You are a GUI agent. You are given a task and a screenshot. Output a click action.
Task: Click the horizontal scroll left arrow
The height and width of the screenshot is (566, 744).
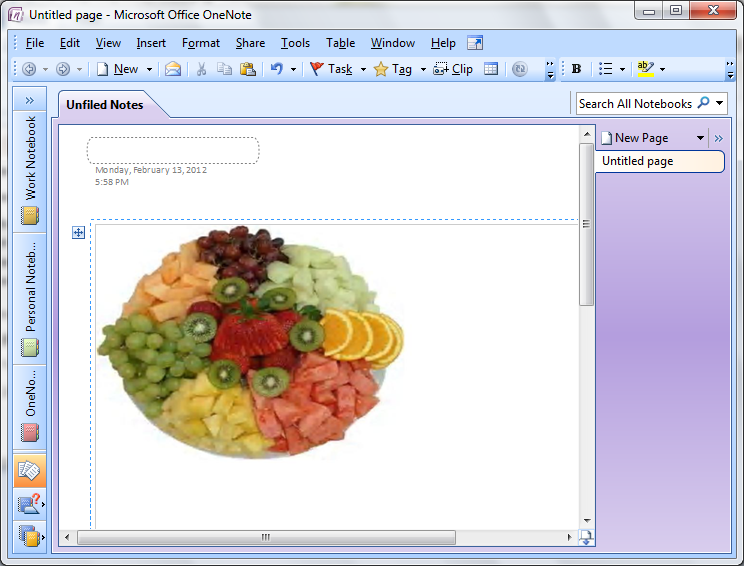coord(67,537)
